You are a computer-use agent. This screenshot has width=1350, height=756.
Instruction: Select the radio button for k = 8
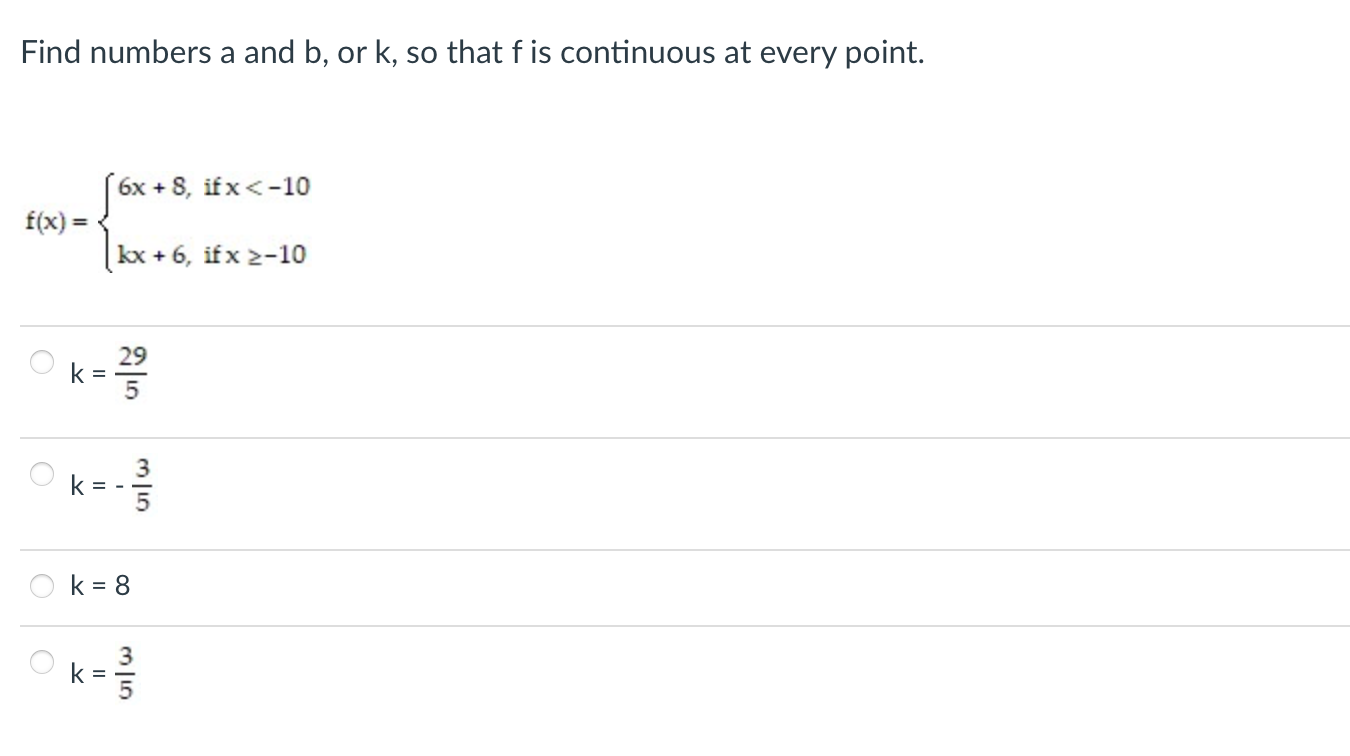41,586
